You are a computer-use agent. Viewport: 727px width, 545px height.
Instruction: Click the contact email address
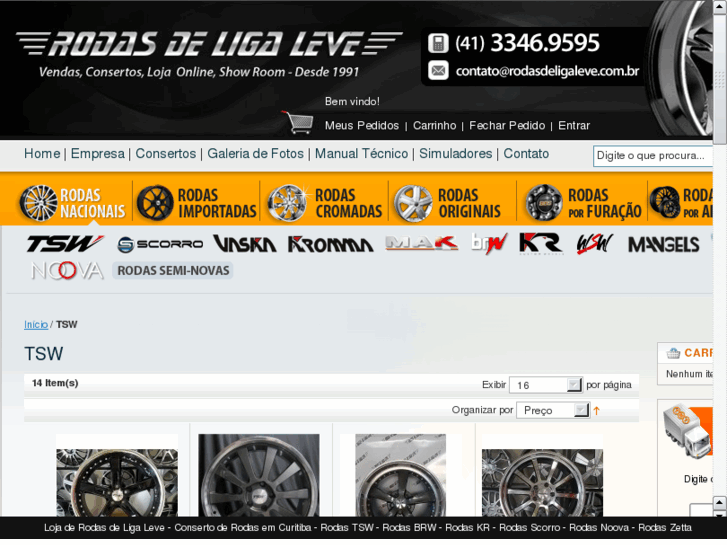tap(547, 71)
